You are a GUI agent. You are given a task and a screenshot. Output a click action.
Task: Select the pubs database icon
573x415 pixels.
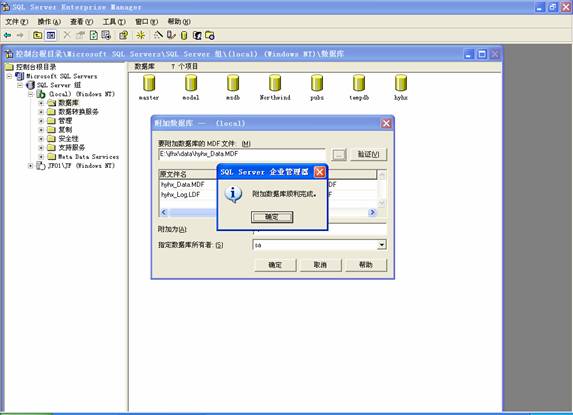pyautogui.click(x=317, y=83)
